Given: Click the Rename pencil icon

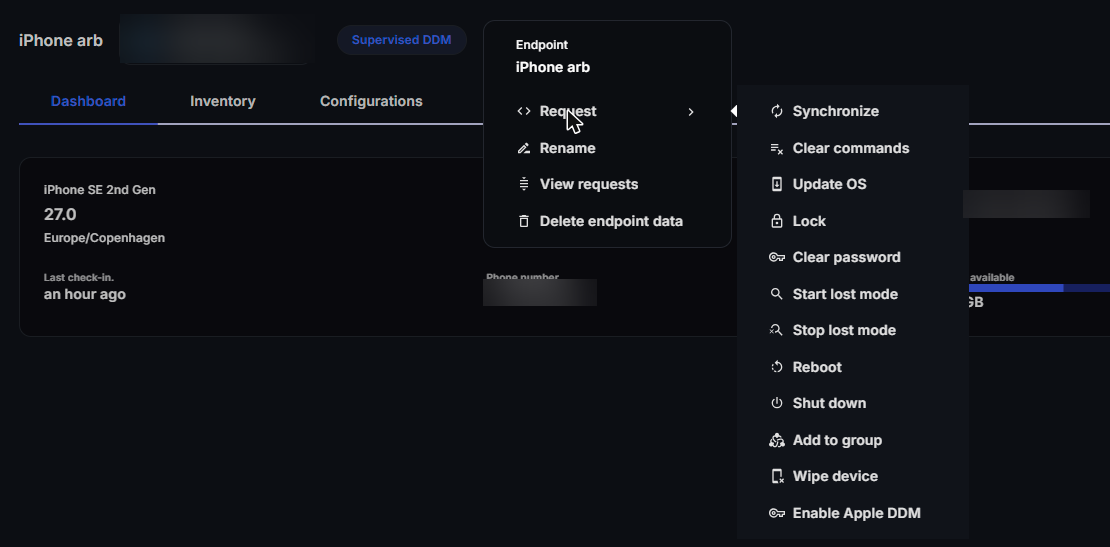Looking at the screenshot, I should (524, 148).
